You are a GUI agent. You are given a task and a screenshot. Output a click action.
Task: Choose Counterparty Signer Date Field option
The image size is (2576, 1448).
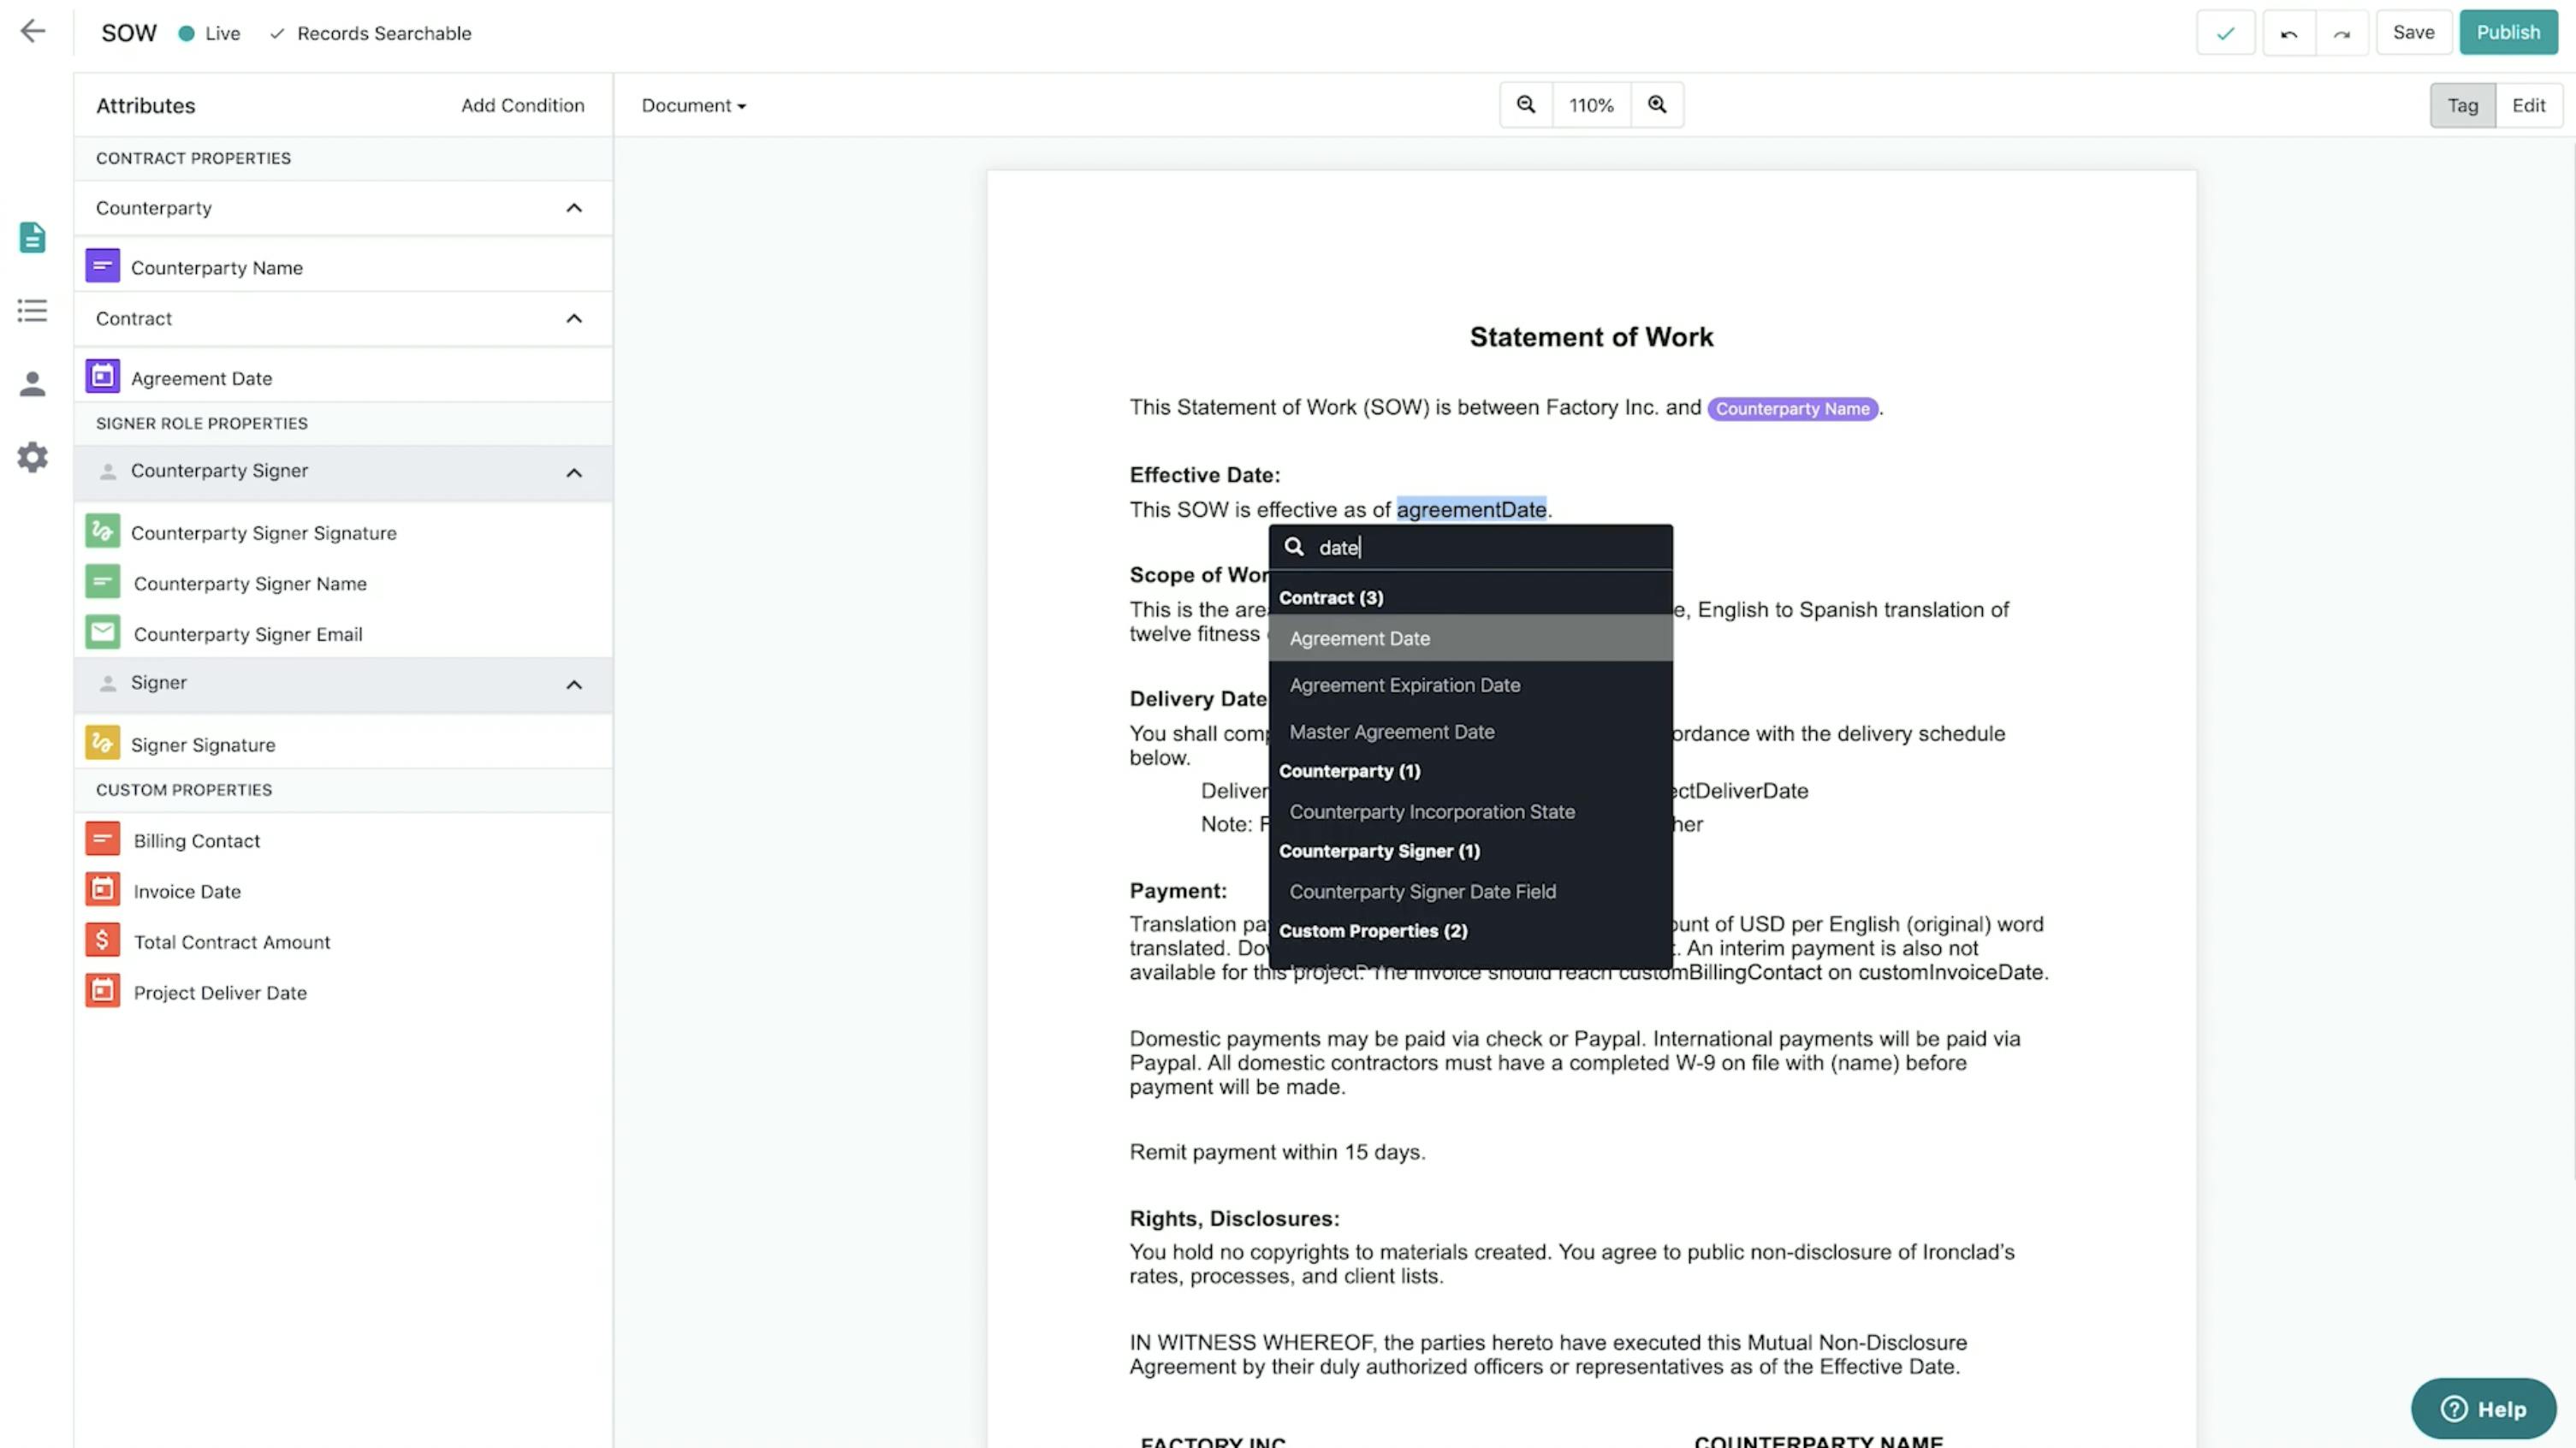point(1422,891)
